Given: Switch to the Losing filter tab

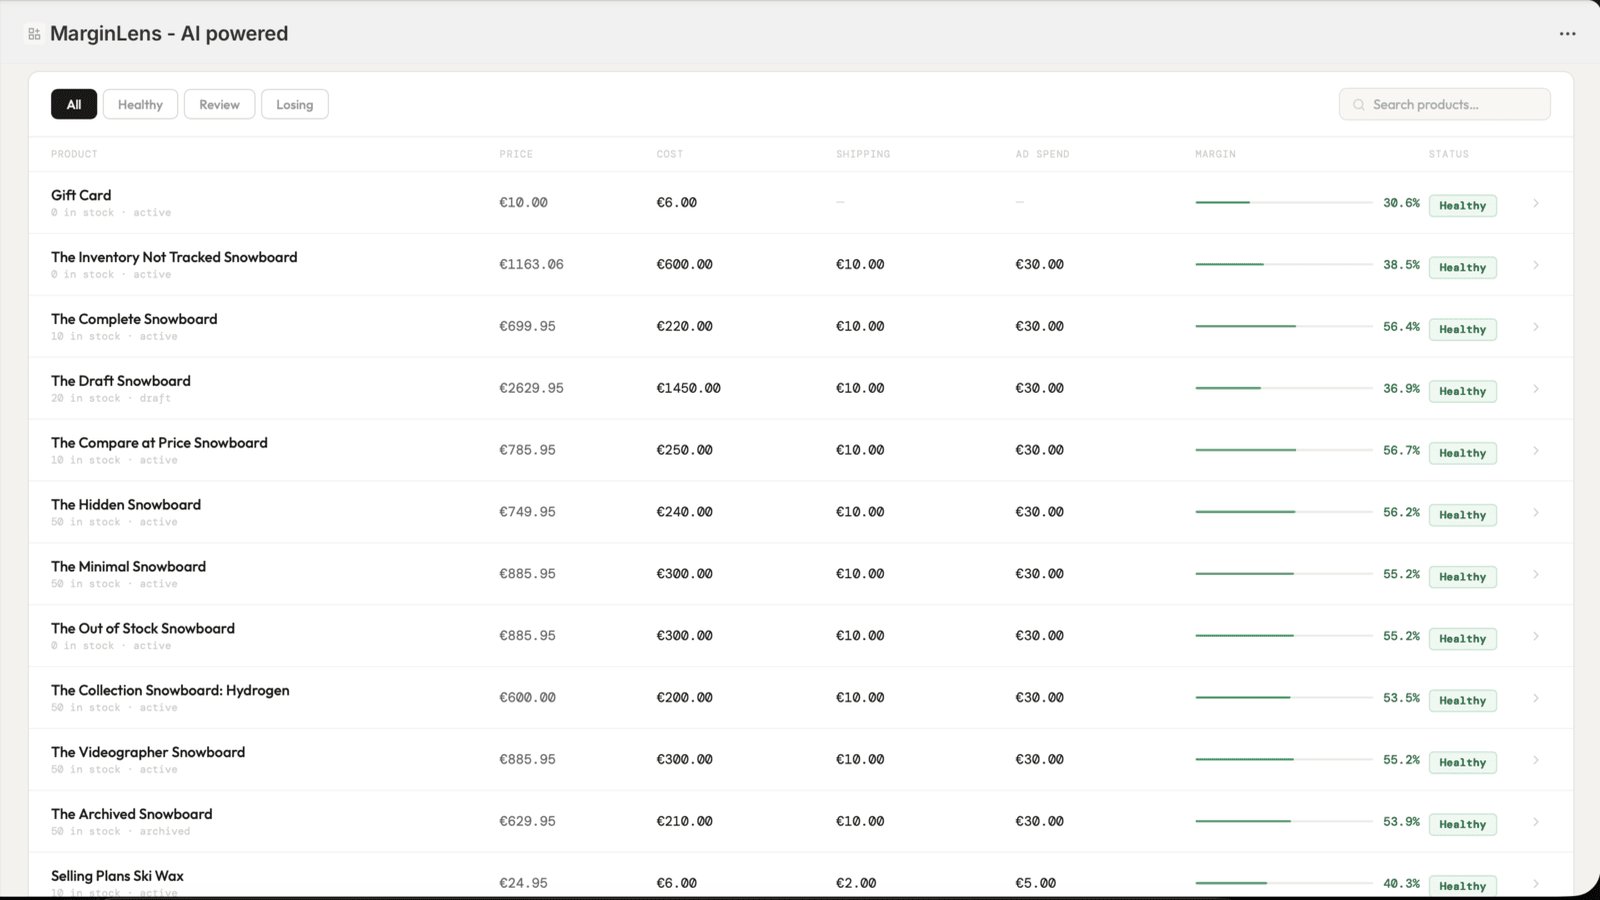Looking at the screenshot, I should tap(294, 104).
